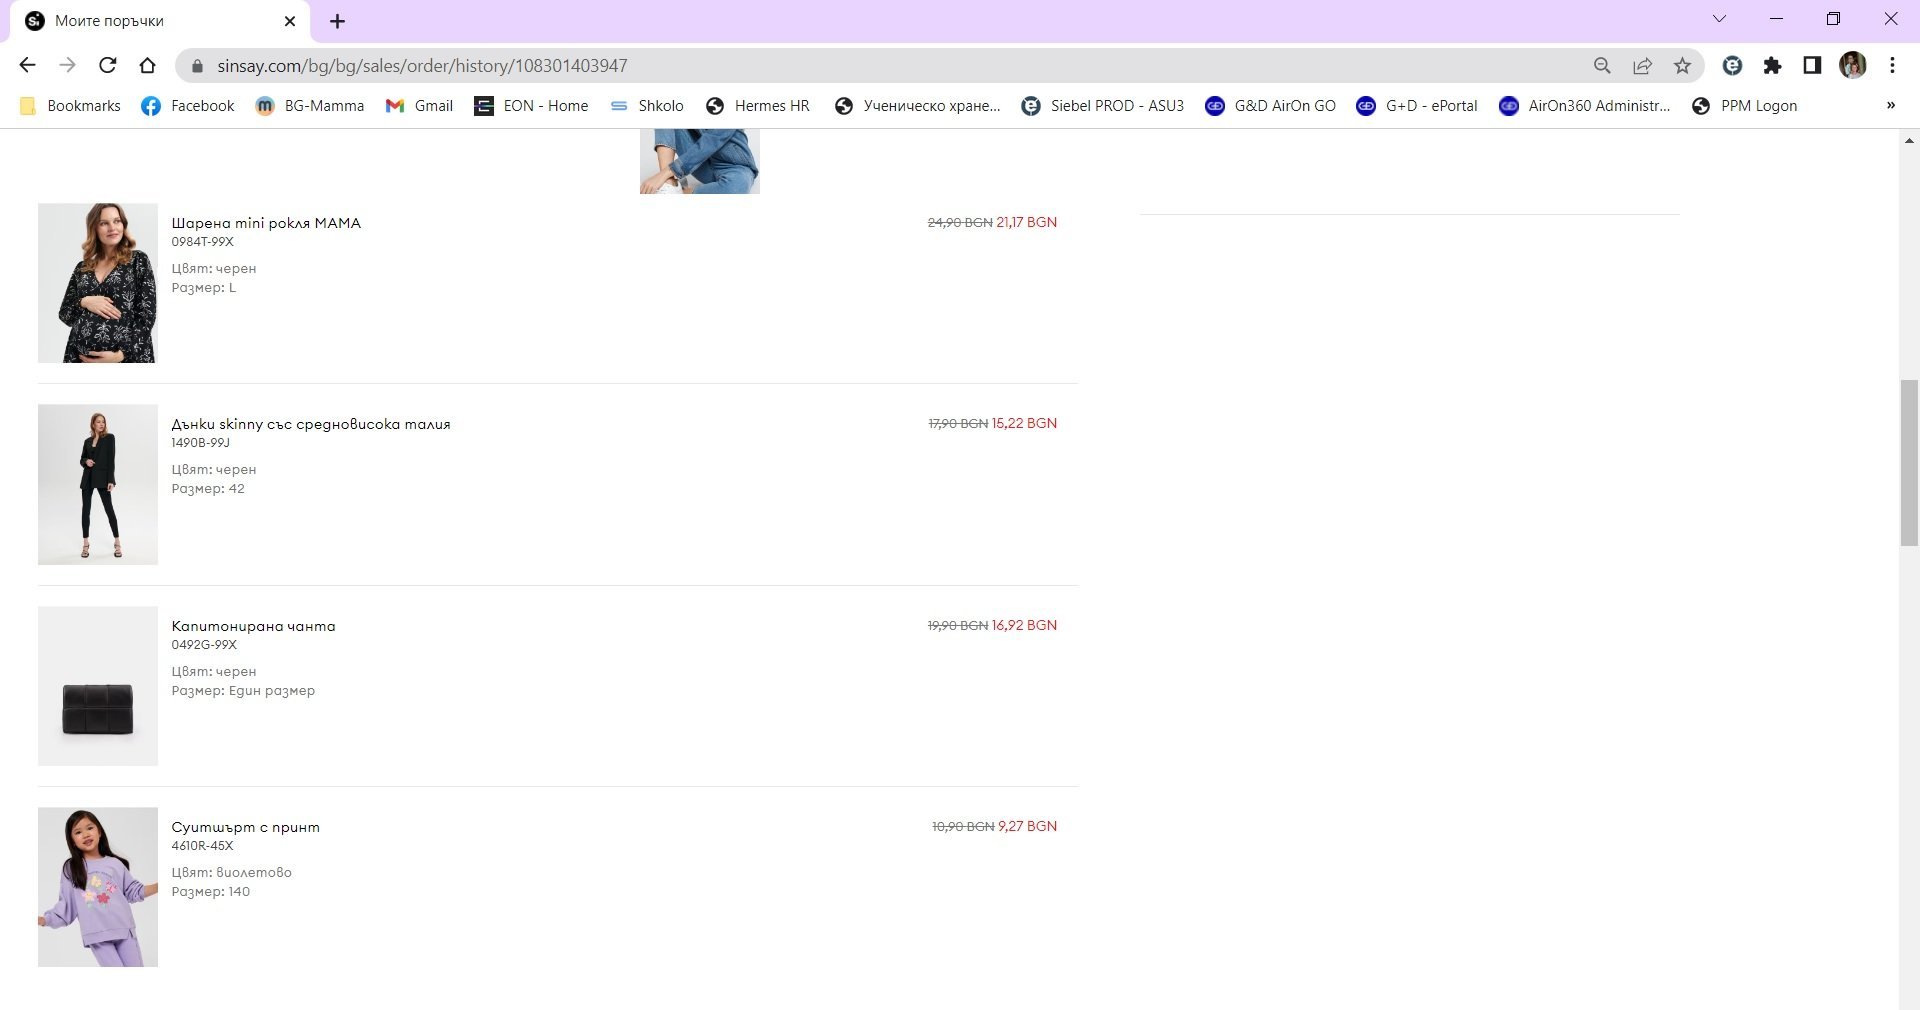View site info via the lock icon
The width and height of the screenshot is (1920, 1010).
197,65
